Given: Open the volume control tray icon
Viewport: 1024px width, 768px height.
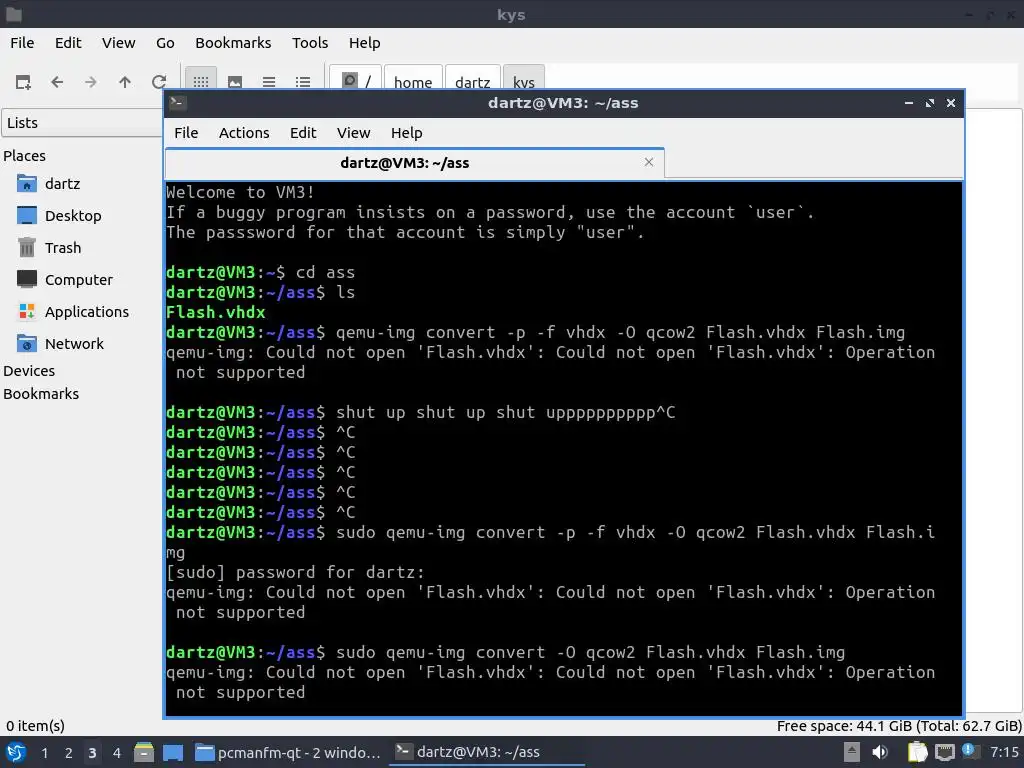Looking at the screenshot, I should (880, 752).
